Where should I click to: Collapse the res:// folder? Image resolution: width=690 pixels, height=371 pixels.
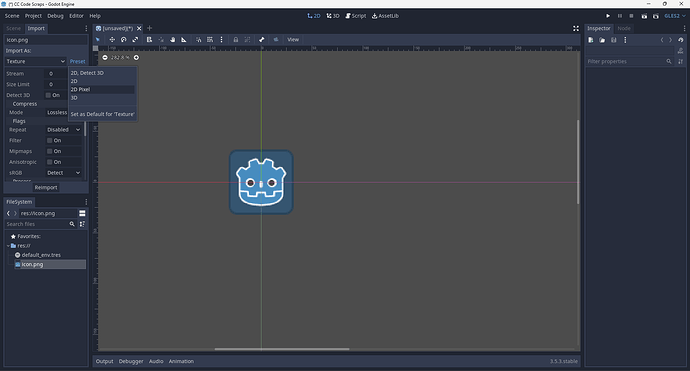coord(8,246)
